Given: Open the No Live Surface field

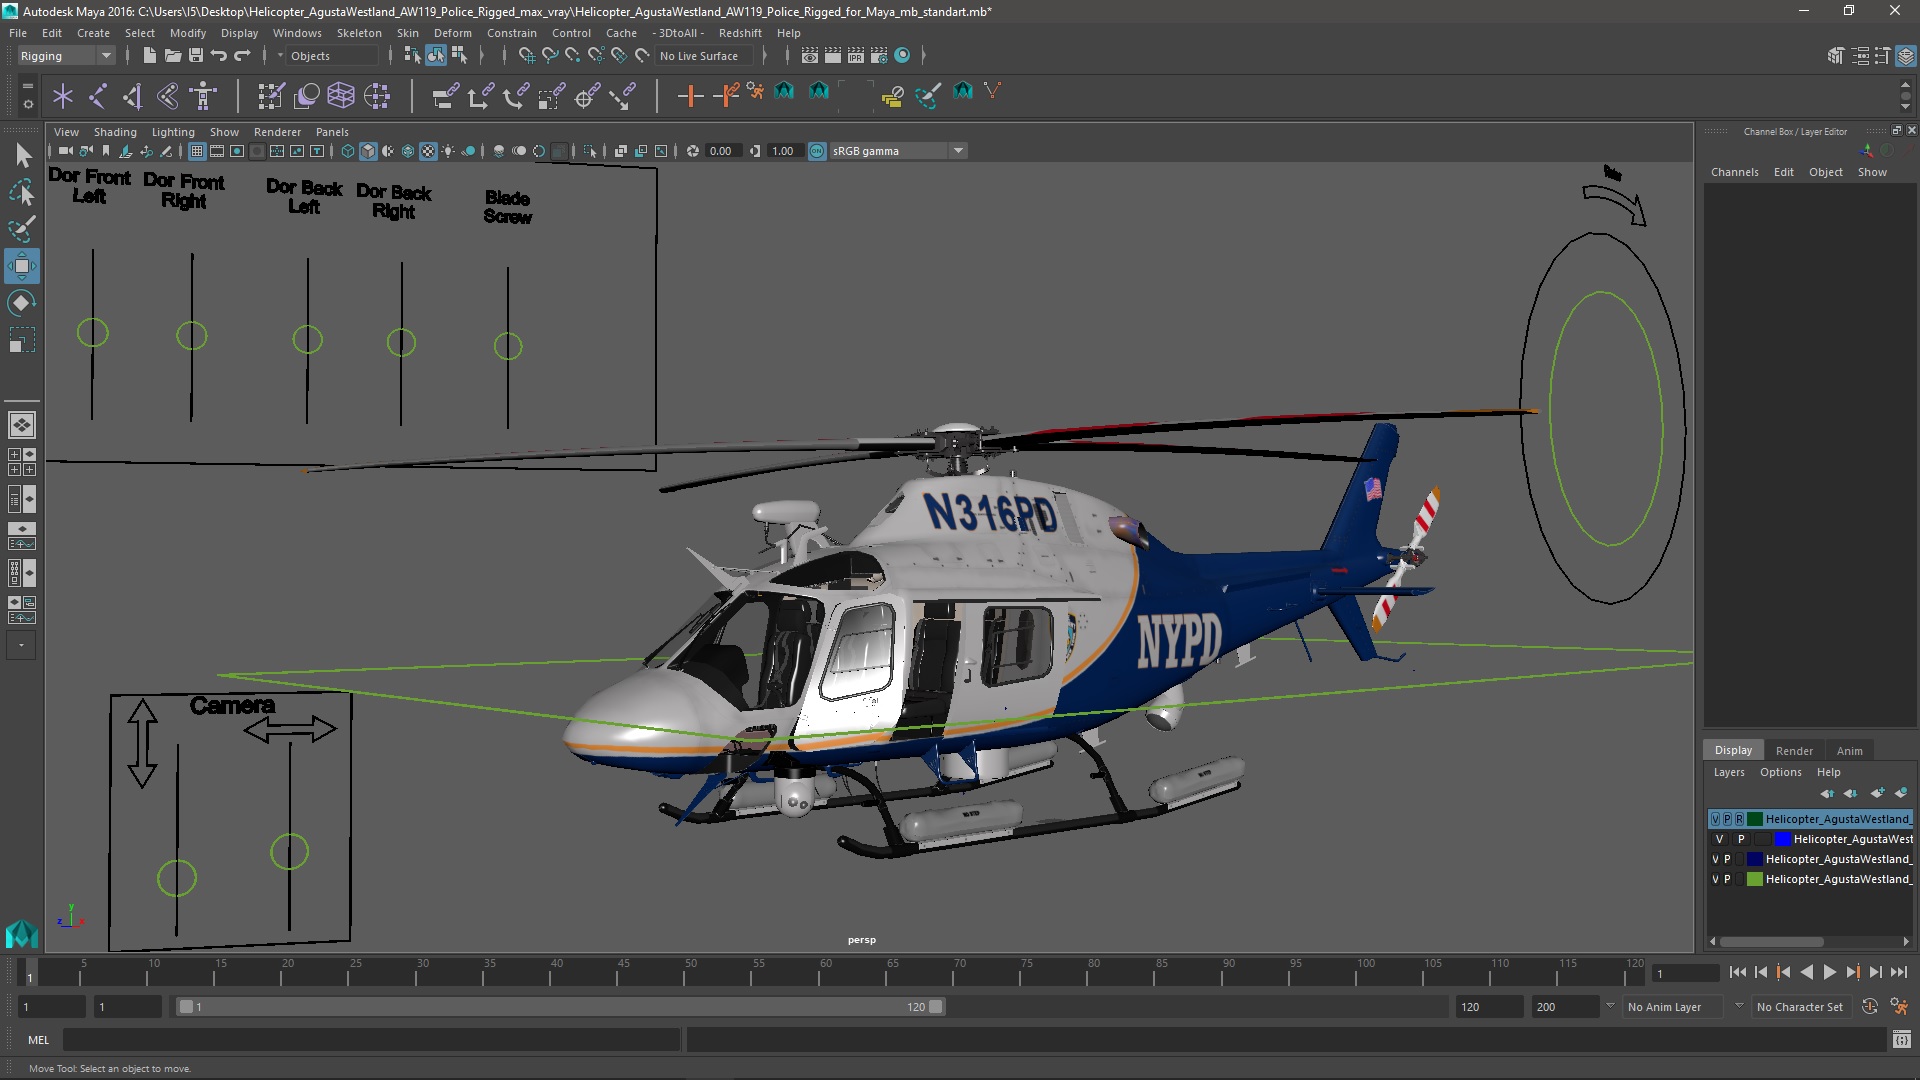Looking at the screenshot, I should [x=706, y=56].
